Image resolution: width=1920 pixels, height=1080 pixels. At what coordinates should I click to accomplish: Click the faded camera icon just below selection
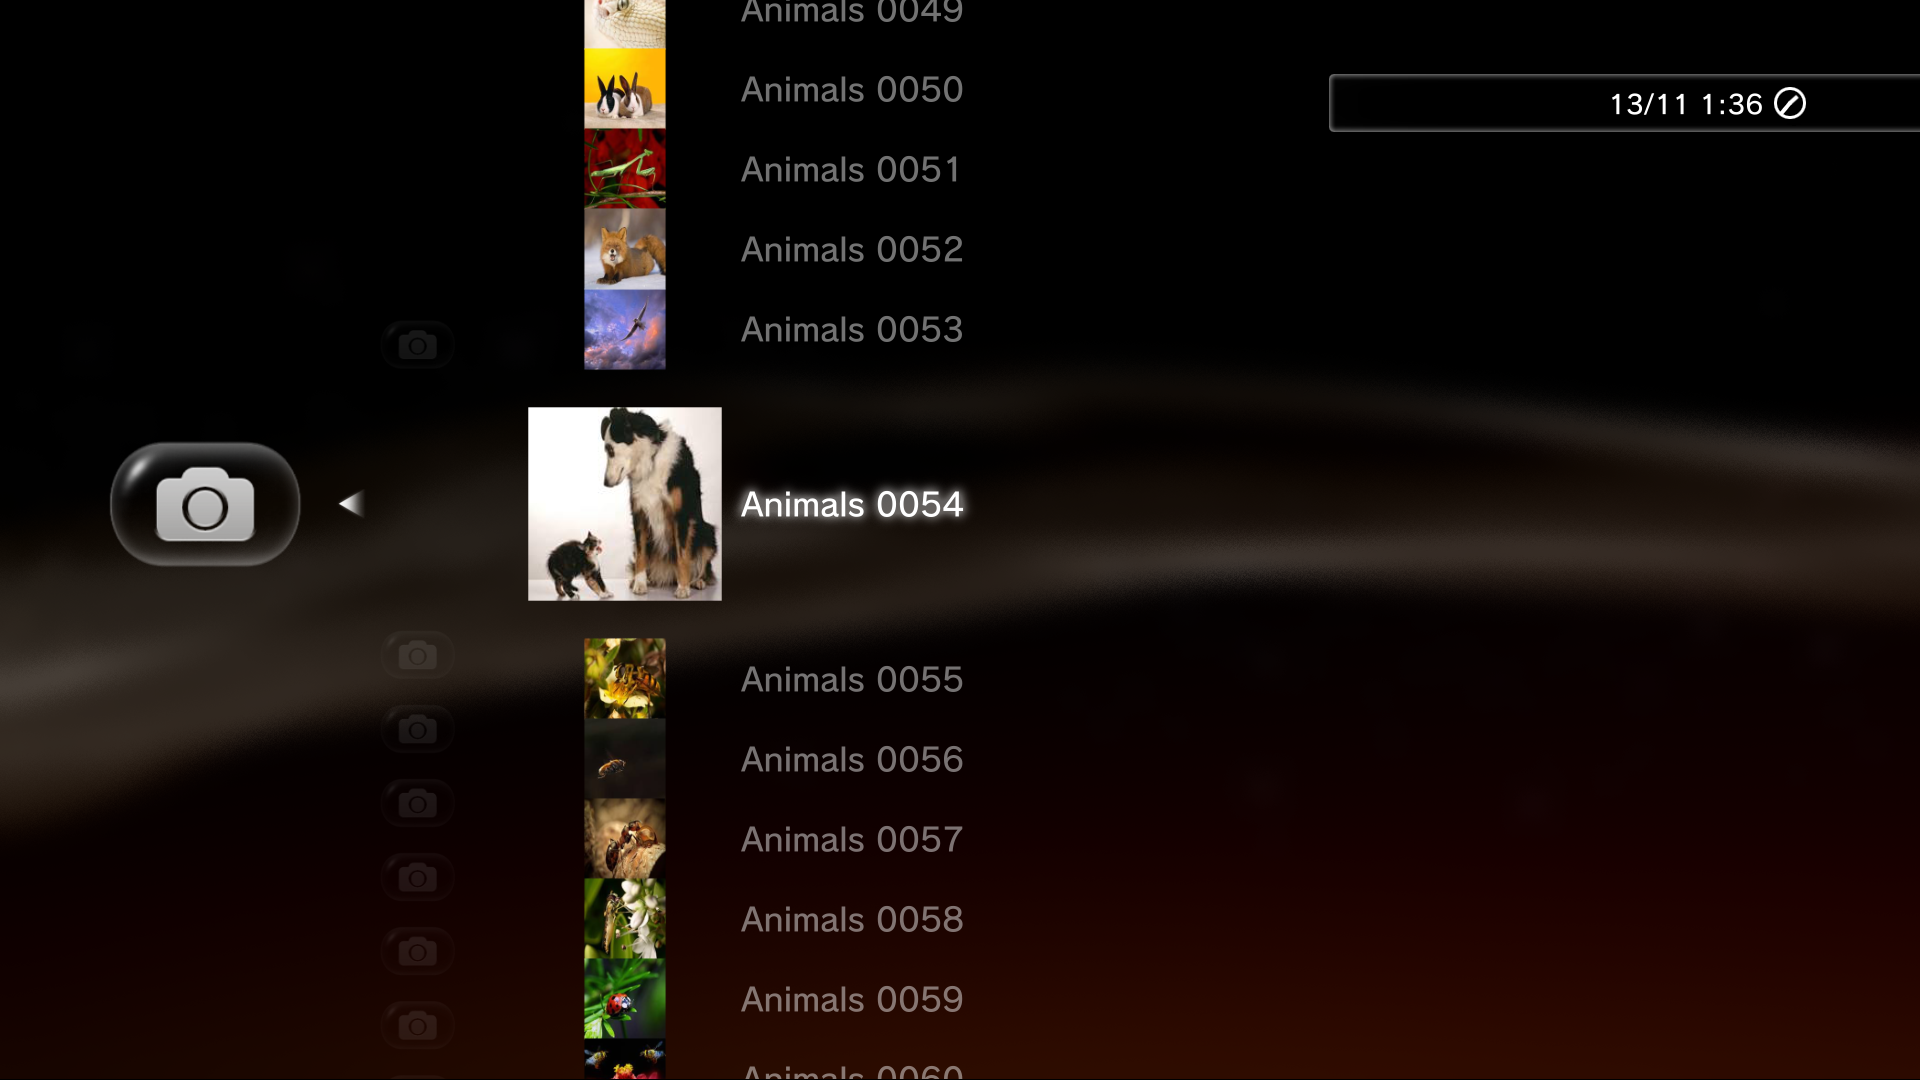click(417, 655)
